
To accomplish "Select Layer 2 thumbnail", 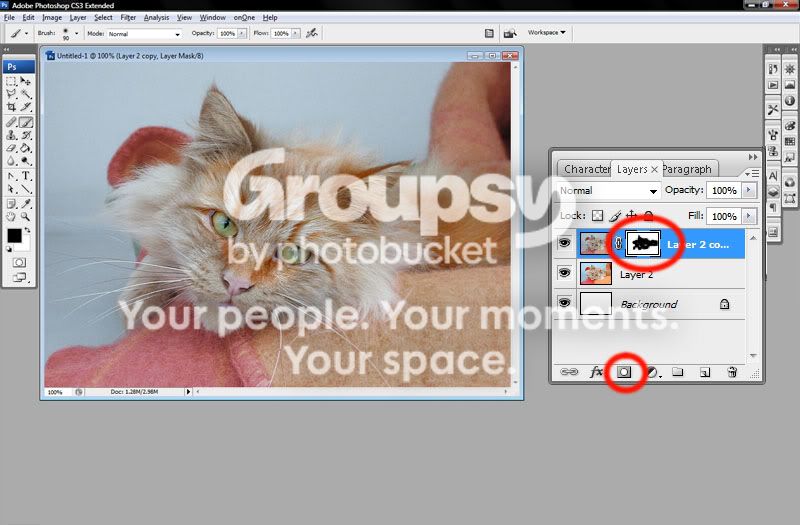I will point(596,273).
